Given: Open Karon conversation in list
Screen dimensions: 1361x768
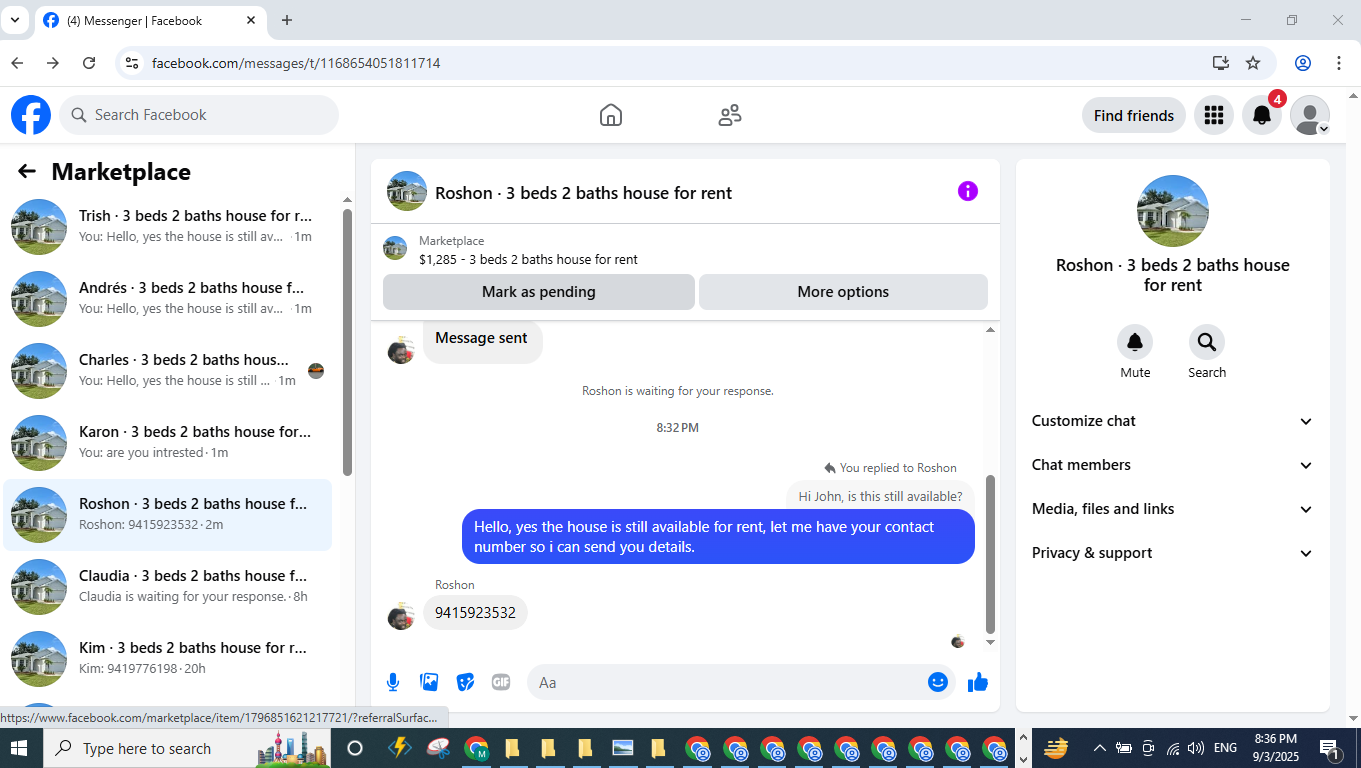Looking at the screenshot, I should 168,442.
